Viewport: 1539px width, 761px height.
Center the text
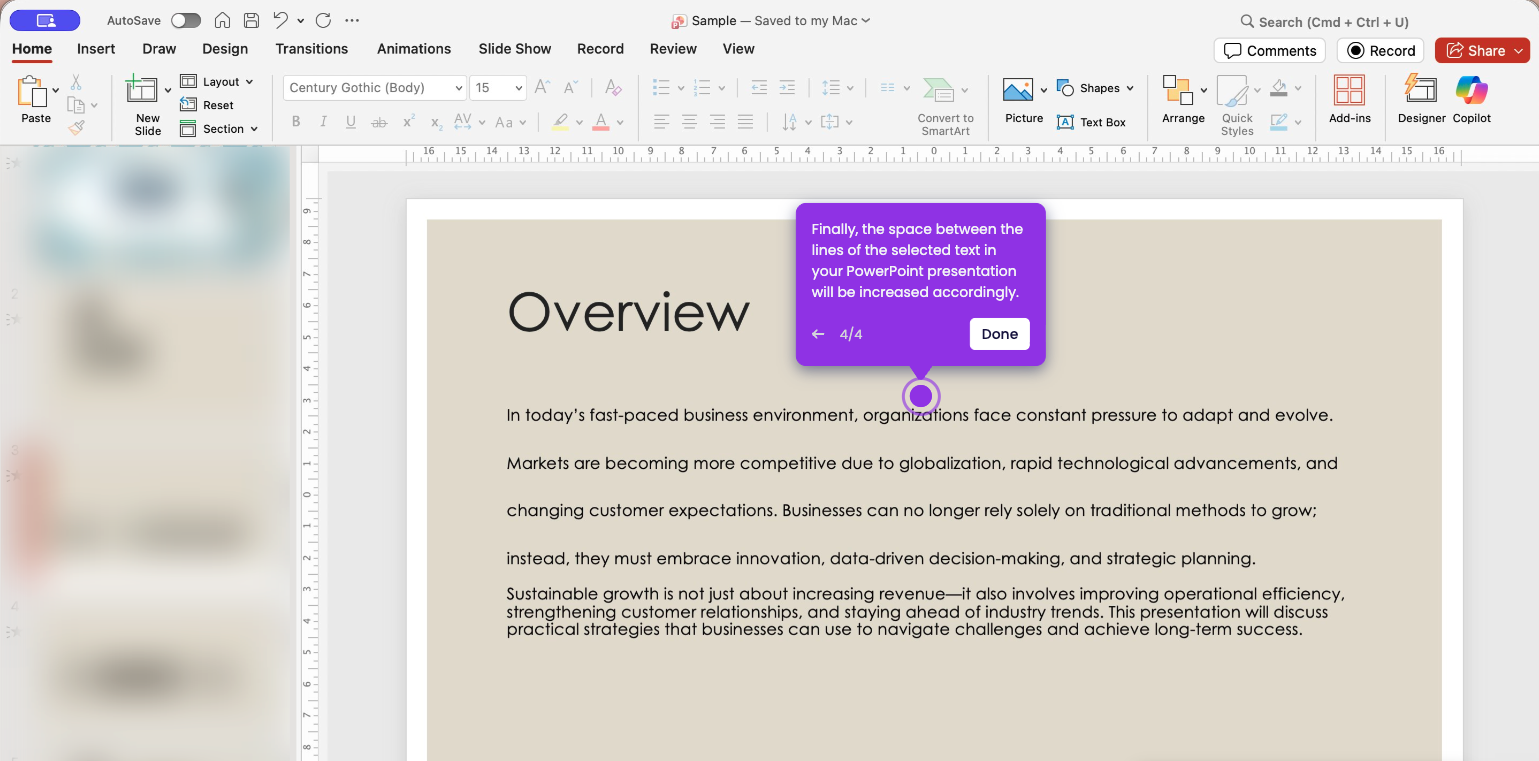(x=689, y=122)
